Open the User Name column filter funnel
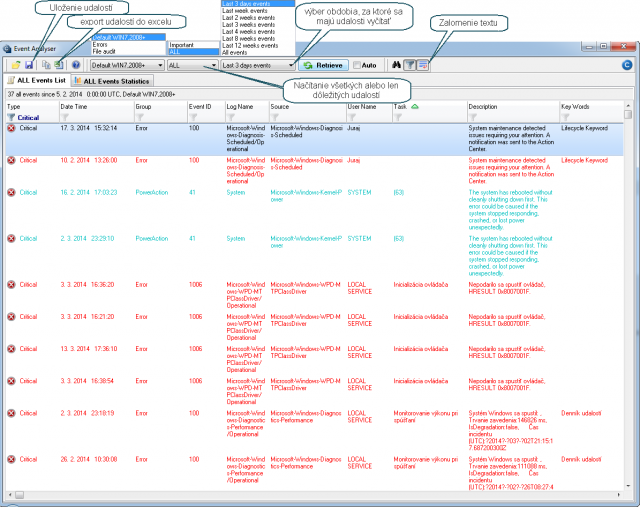The width and height of the screenshot is (640, 507). tap(351, 118)
